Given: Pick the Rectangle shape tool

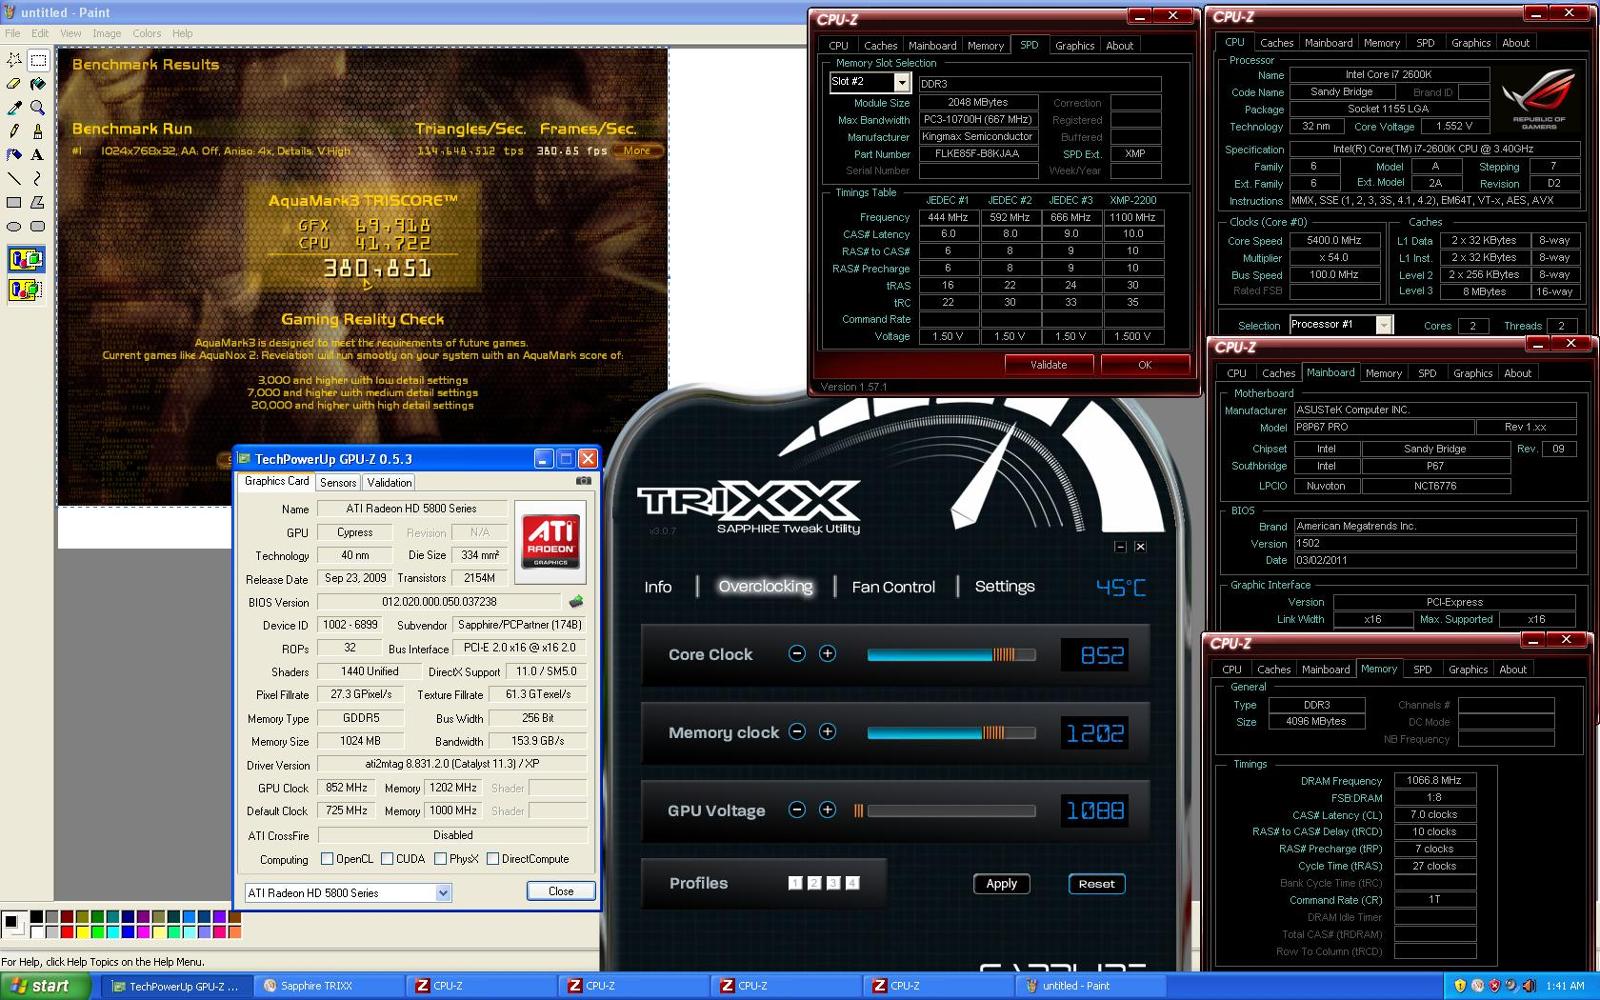Looking at the screenshot, I should tap(14, 202).
